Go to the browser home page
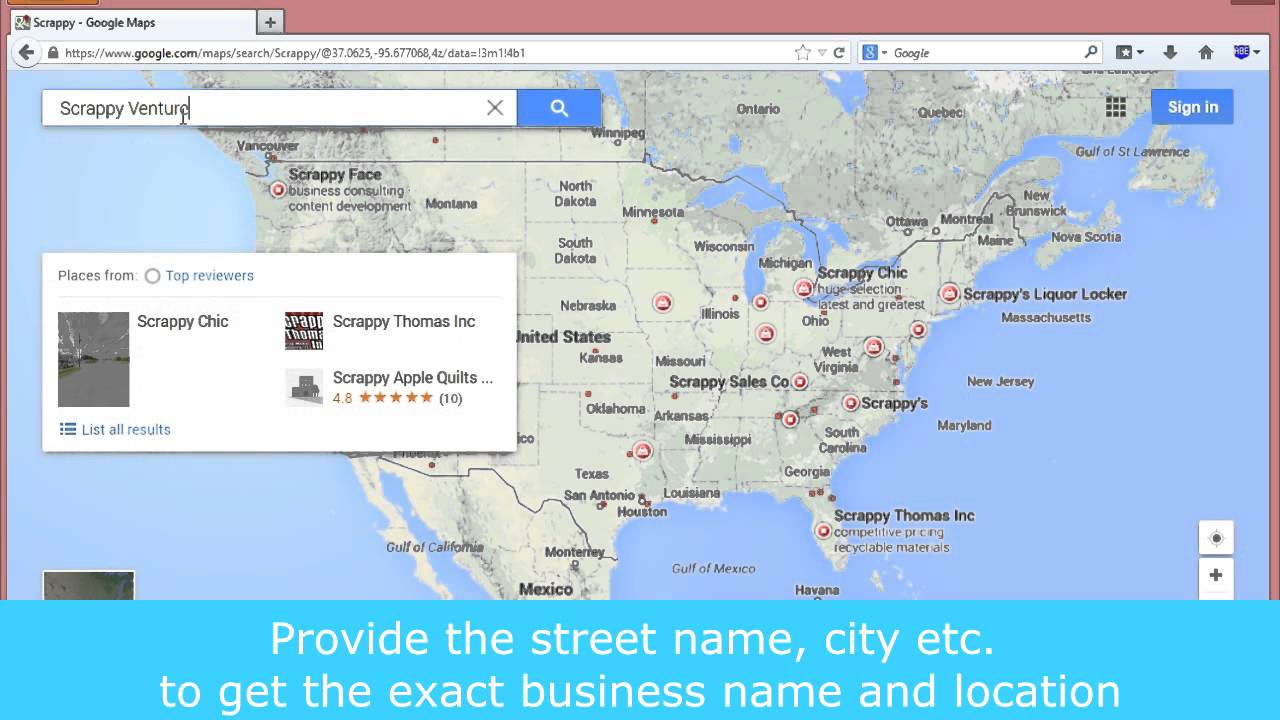 tap(1206, 53)
